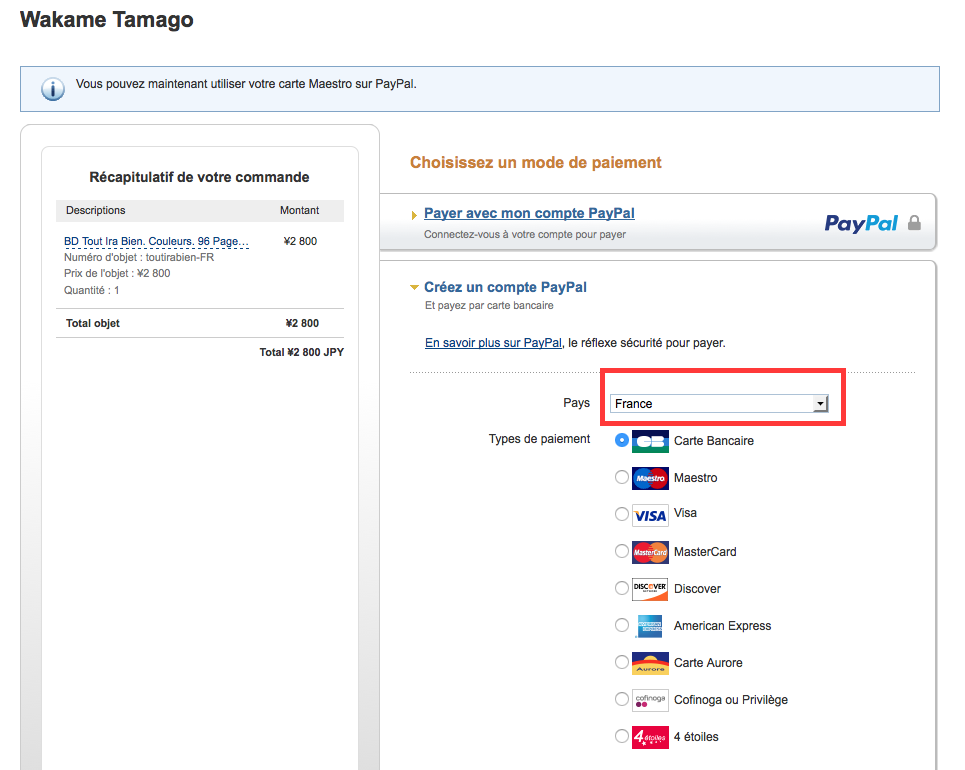Choose the 4 étoiles payment type
The height and width of the screenshot is (770, 965).
point(622,736)
